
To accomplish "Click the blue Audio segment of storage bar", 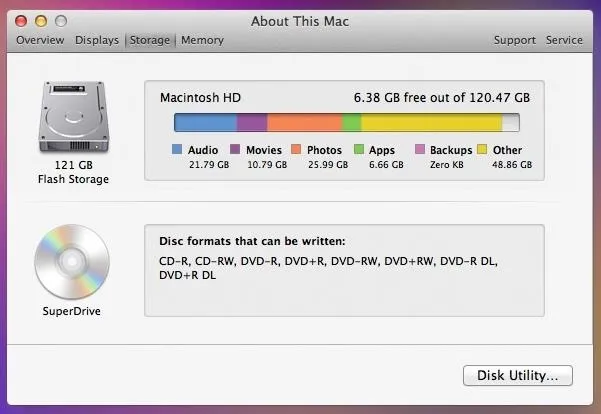I will (205, 122).
